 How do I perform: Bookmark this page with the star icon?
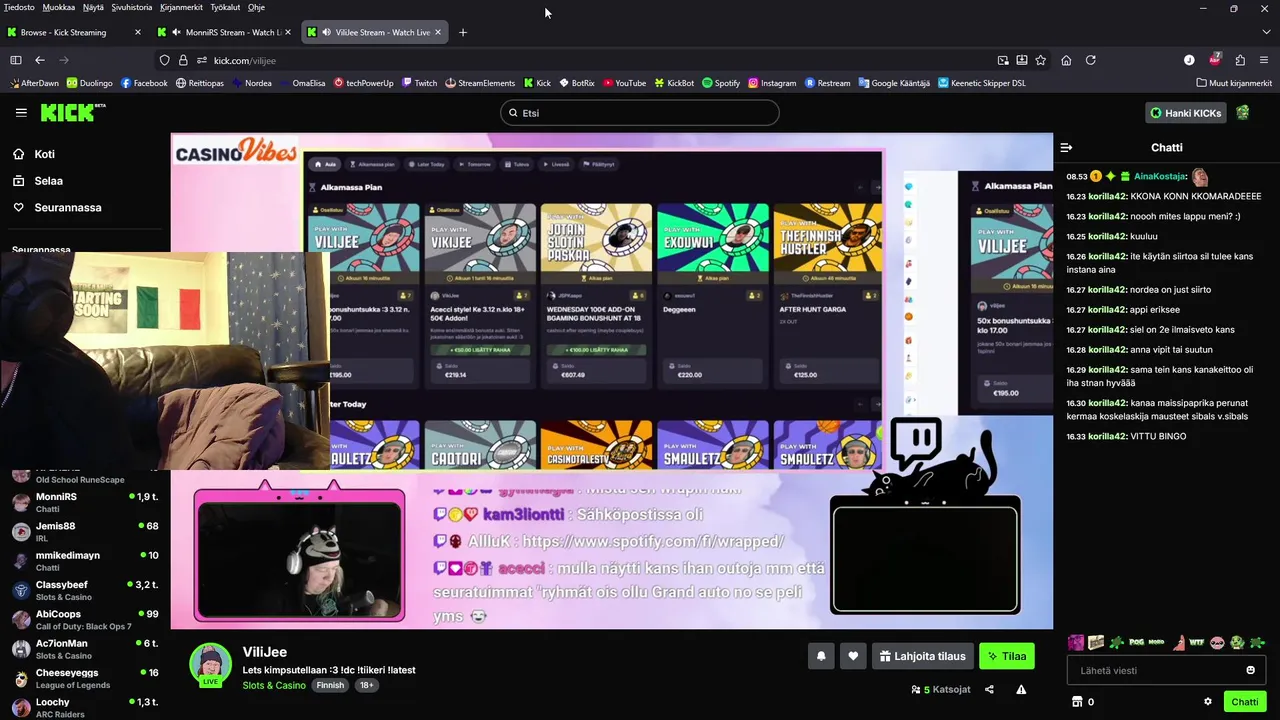1040,60
